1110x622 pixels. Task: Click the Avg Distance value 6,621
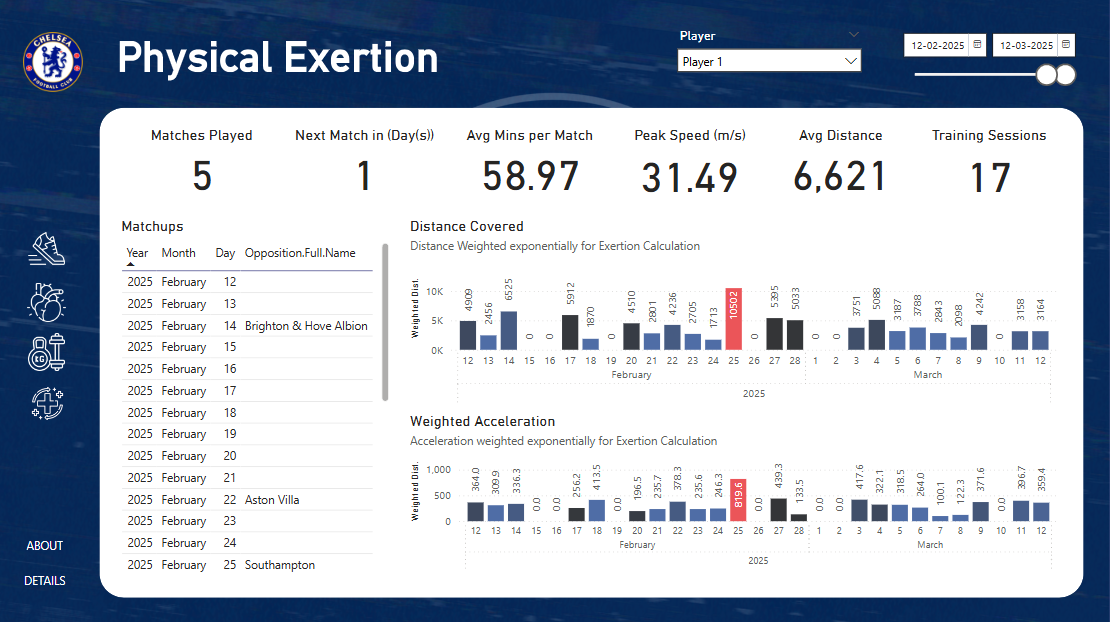click(840, 177)
